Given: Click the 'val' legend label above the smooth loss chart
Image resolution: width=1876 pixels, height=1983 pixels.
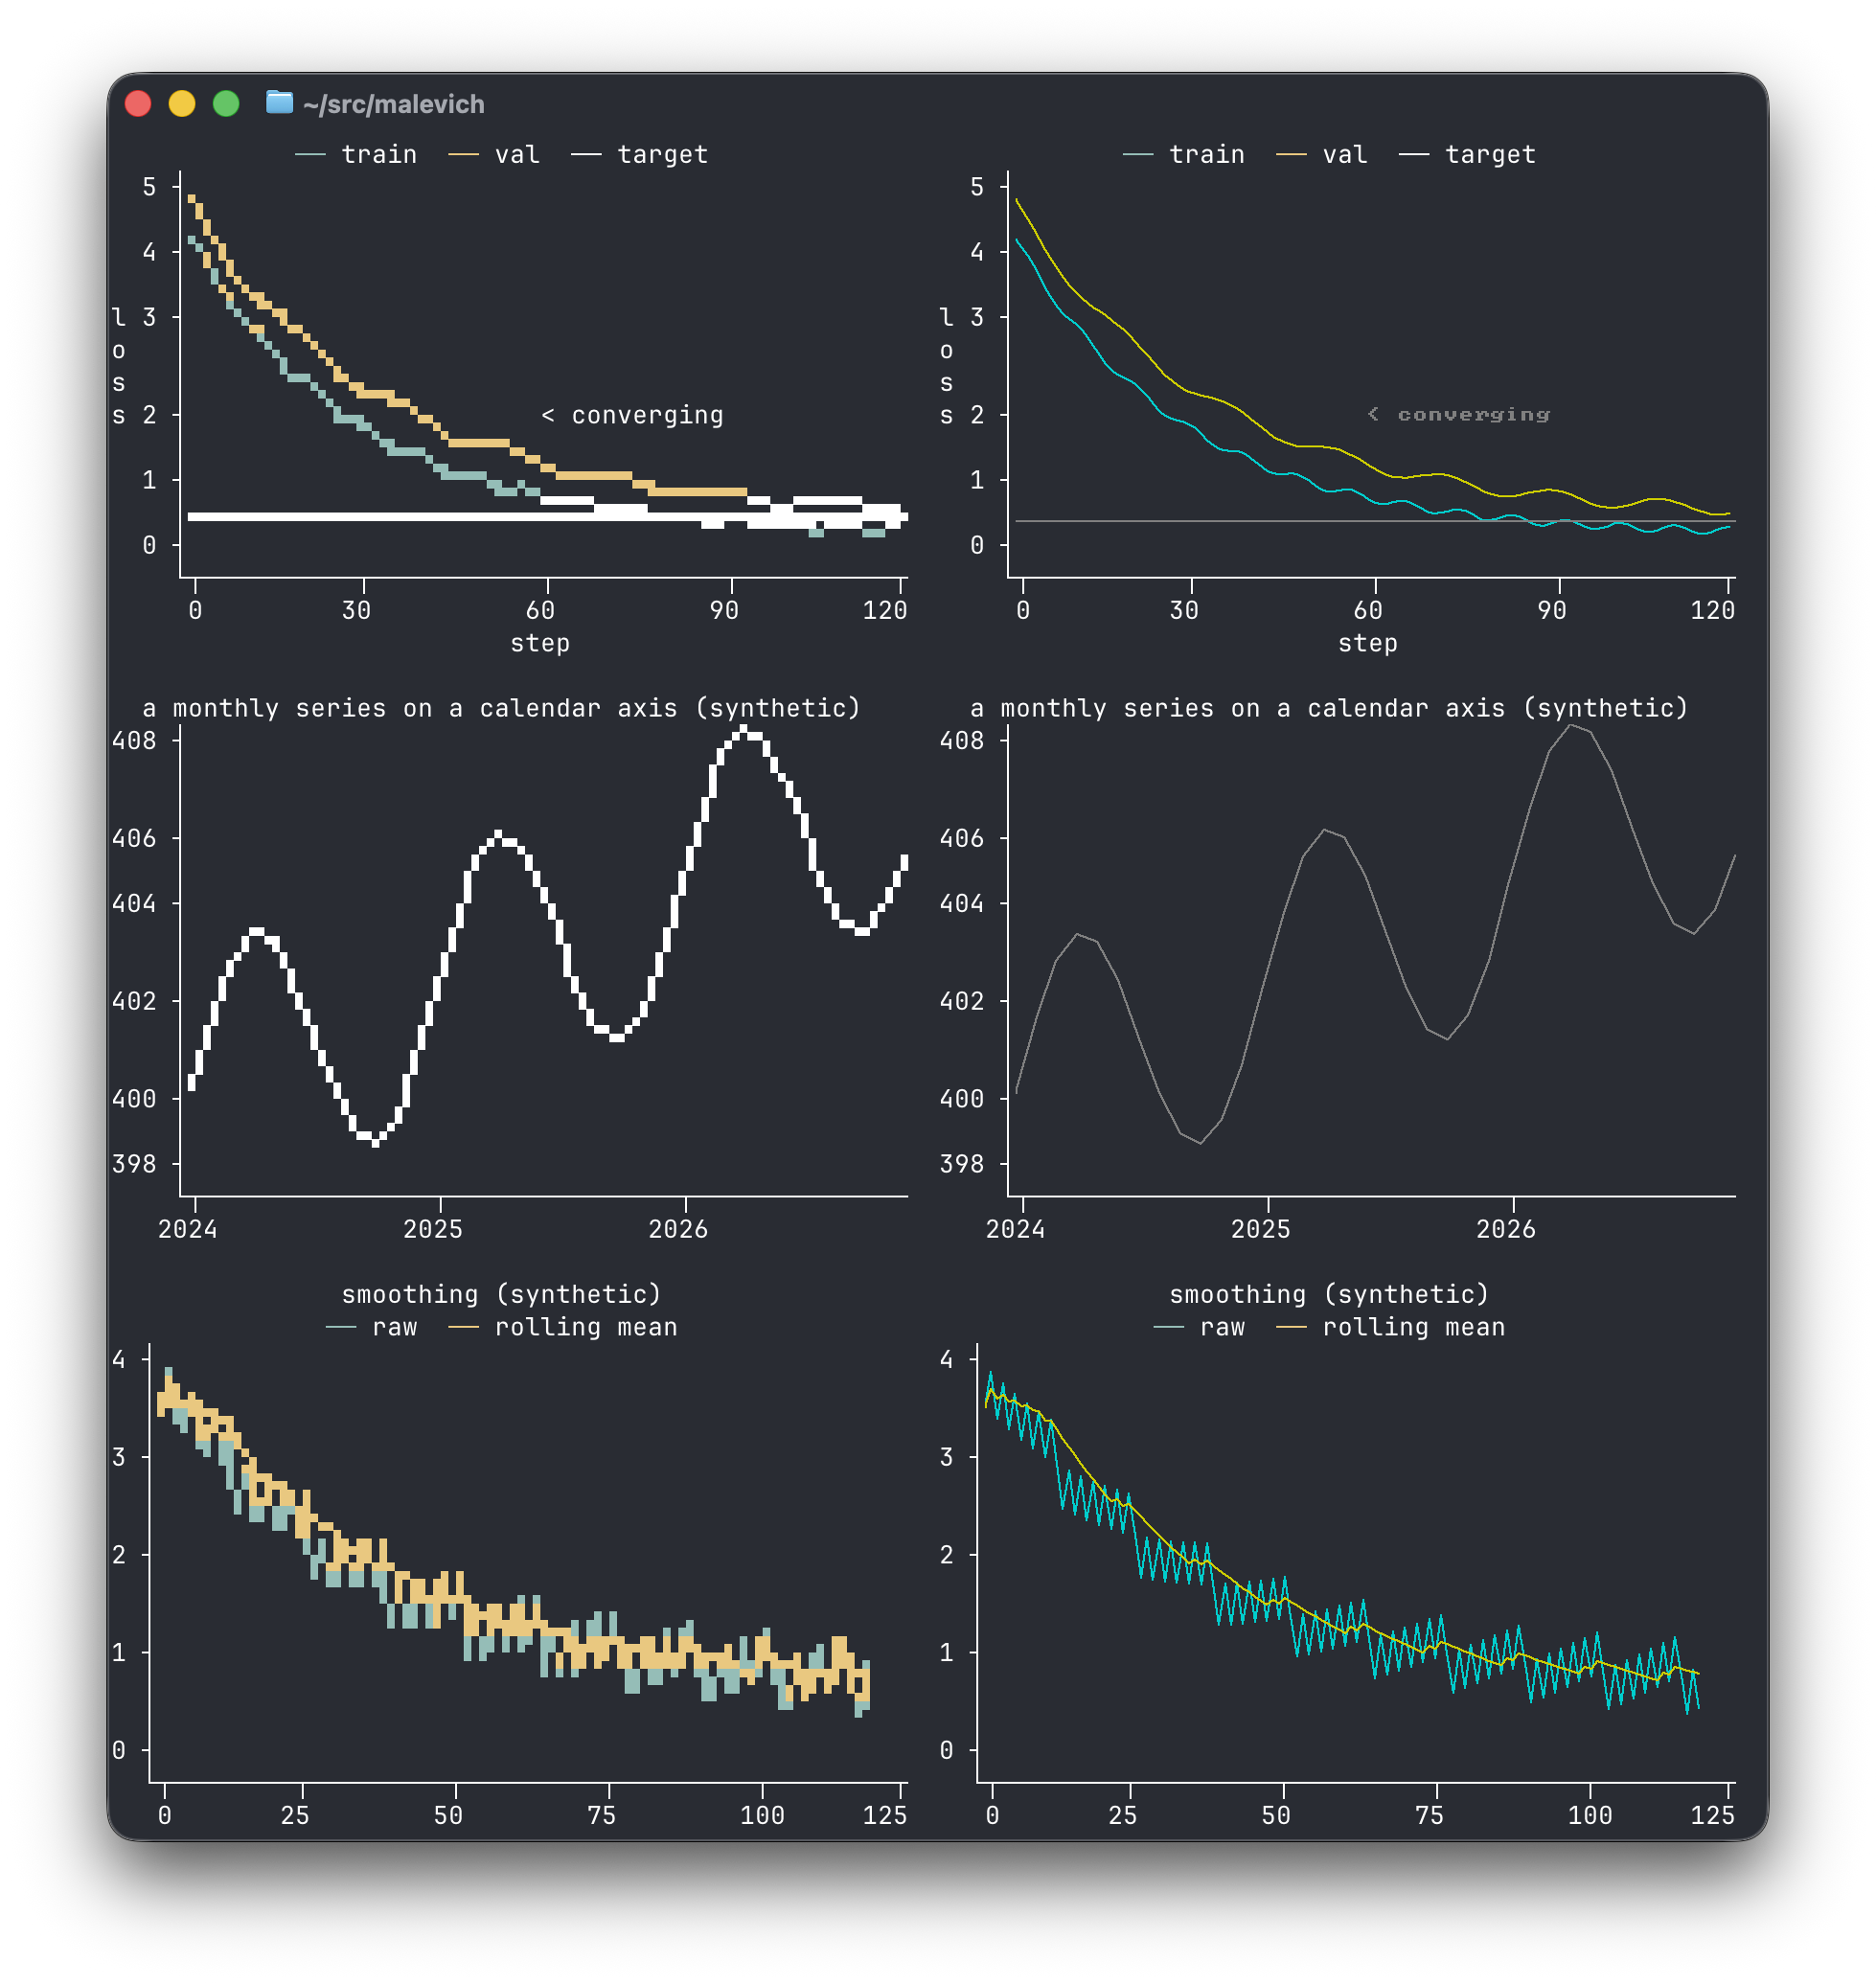Looking at the screenshot, I should (1345, 154).
